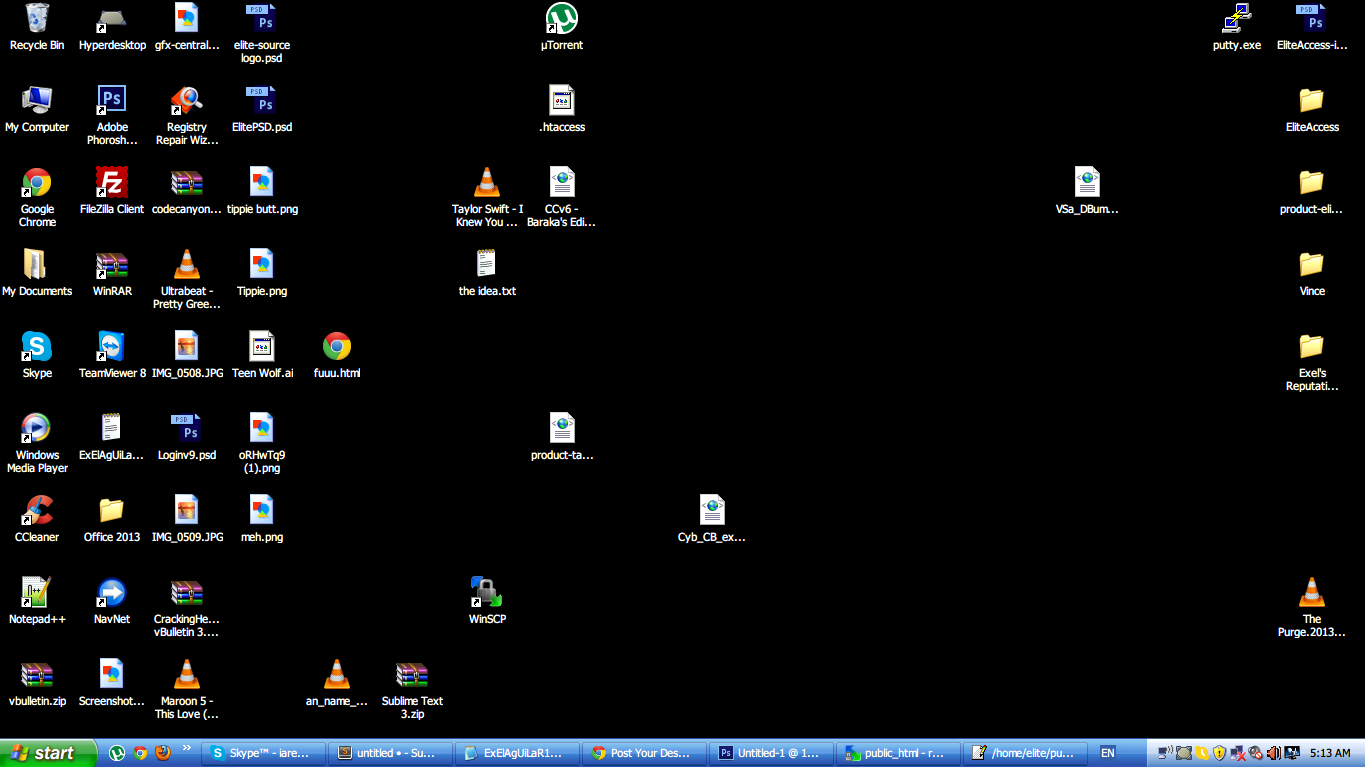
Task: Open the Notepad++ shortcut
Action: [x=37, y=593]
